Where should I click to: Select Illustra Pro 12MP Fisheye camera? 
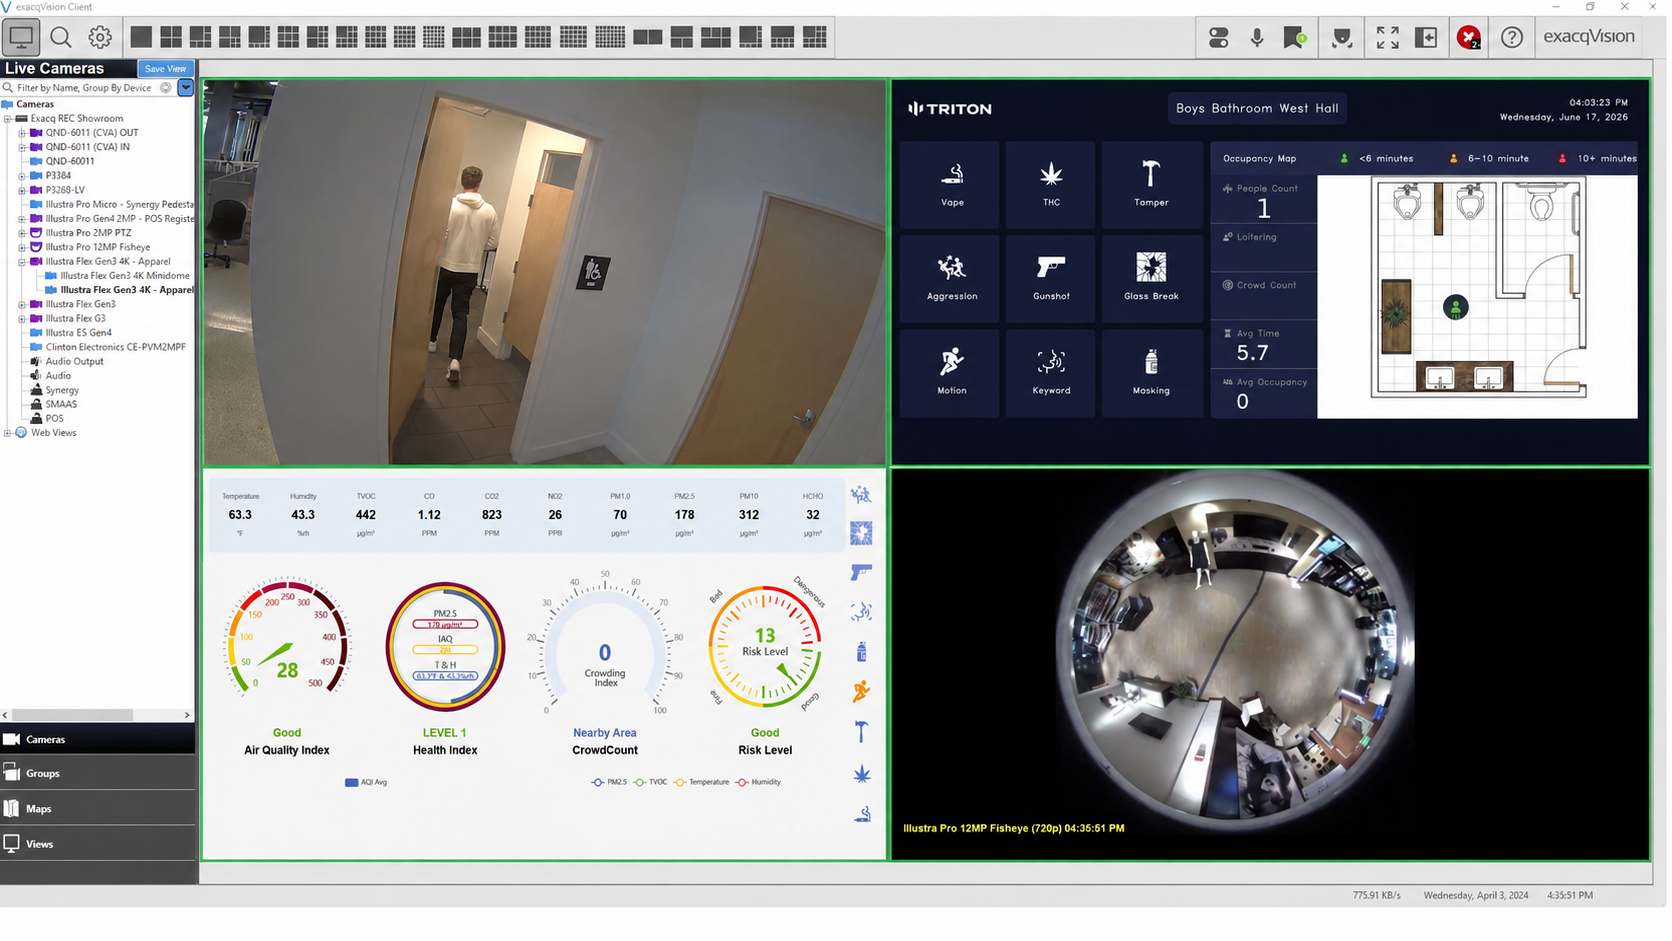(98, 247)
